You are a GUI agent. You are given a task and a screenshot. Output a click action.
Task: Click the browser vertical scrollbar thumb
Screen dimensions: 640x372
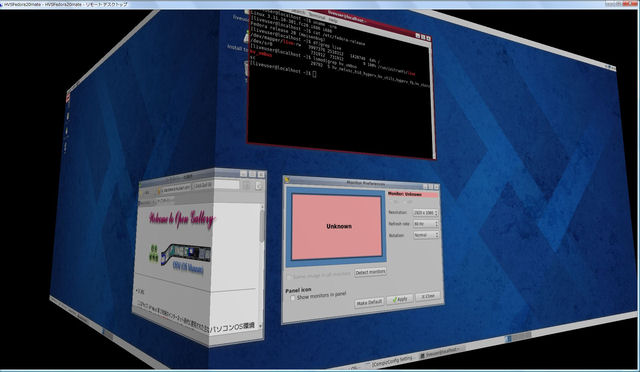(261, 227)
